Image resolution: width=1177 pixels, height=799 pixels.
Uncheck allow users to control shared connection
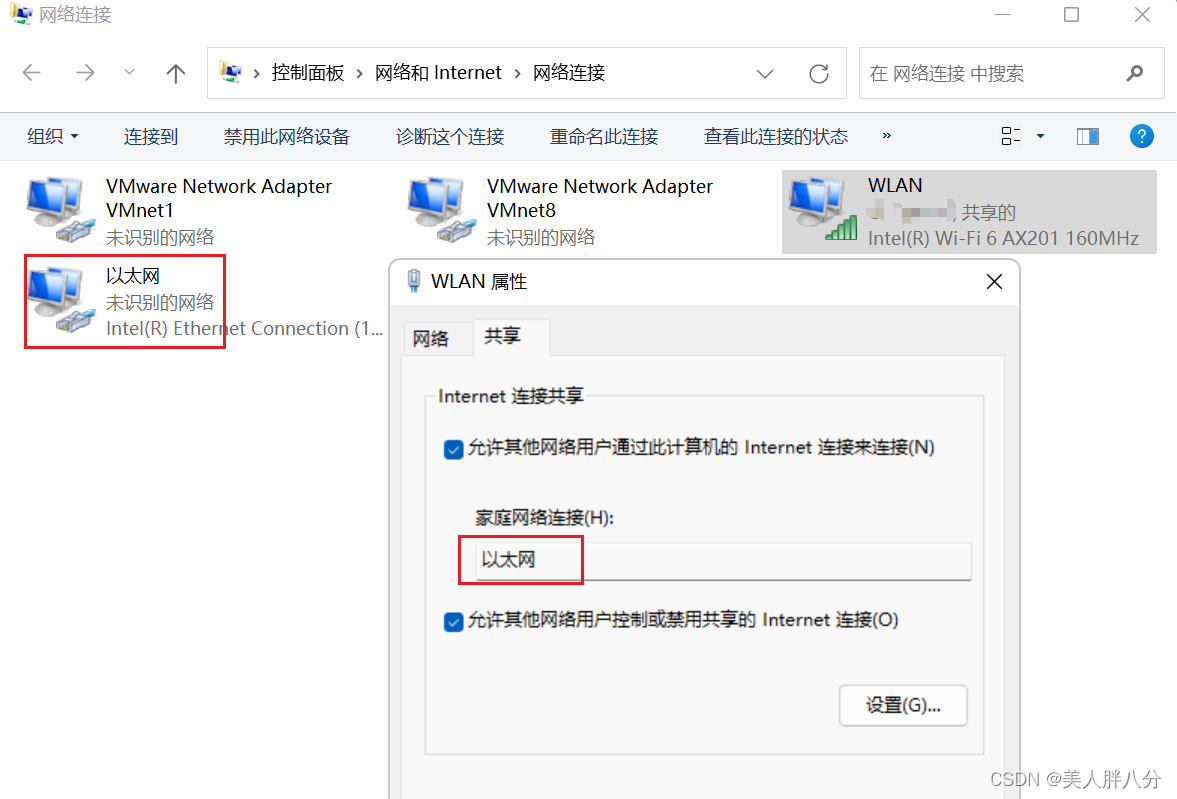tap(453, 622)
